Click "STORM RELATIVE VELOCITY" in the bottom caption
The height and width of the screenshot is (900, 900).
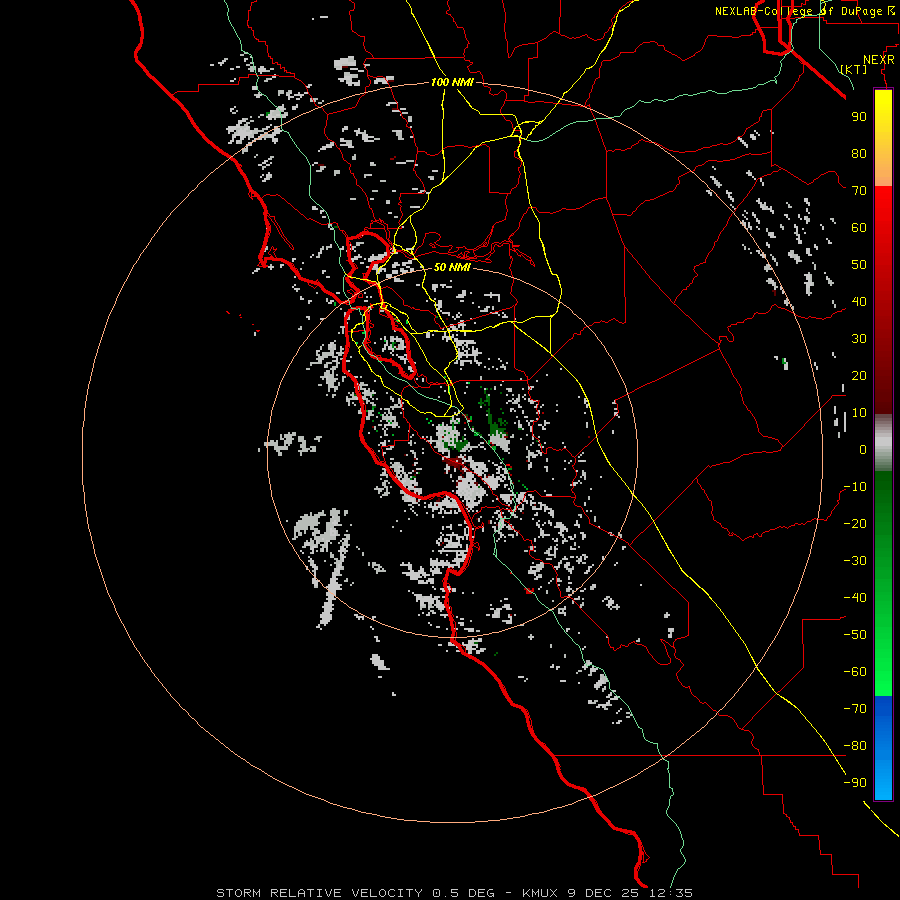pos(319,893)
